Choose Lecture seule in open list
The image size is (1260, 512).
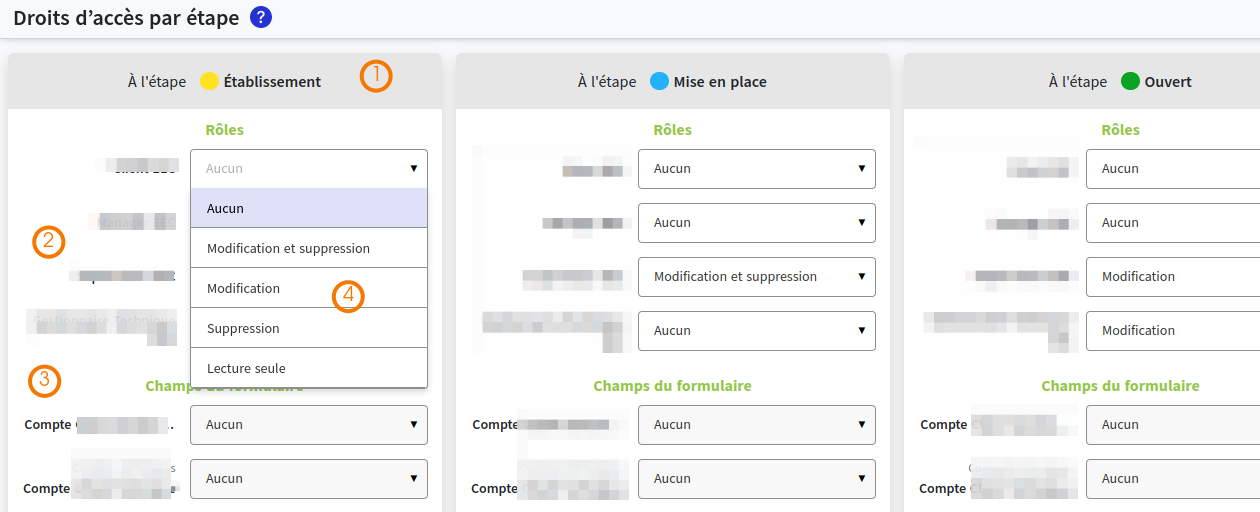click(308, 368)
